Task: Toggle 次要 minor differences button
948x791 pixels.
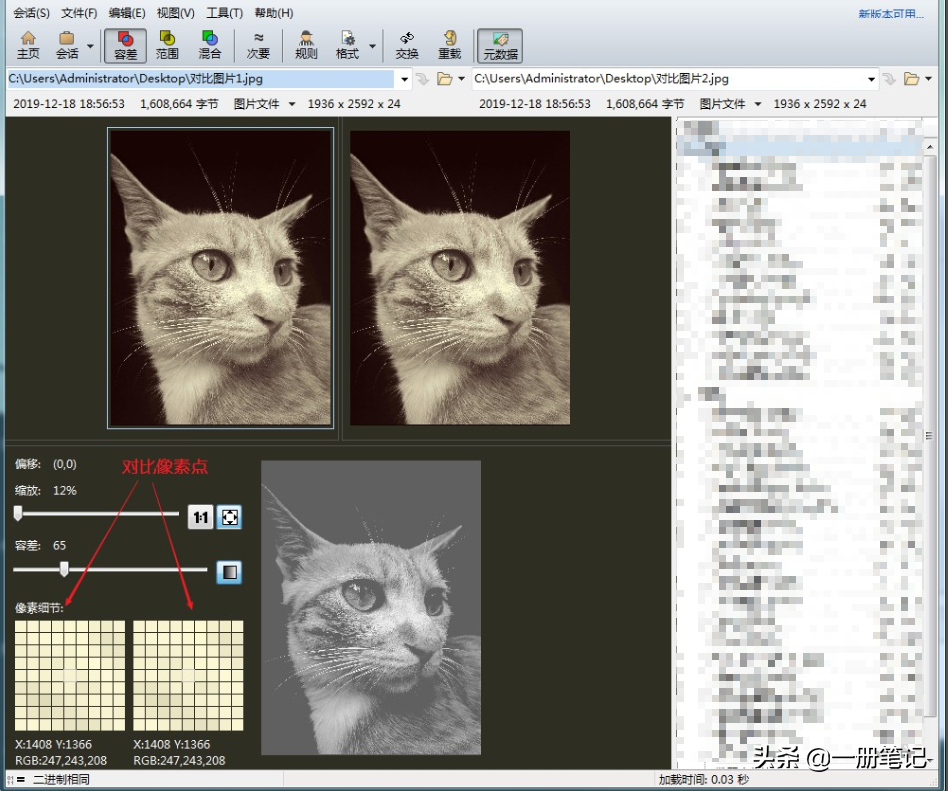Action: pos(258,45)
